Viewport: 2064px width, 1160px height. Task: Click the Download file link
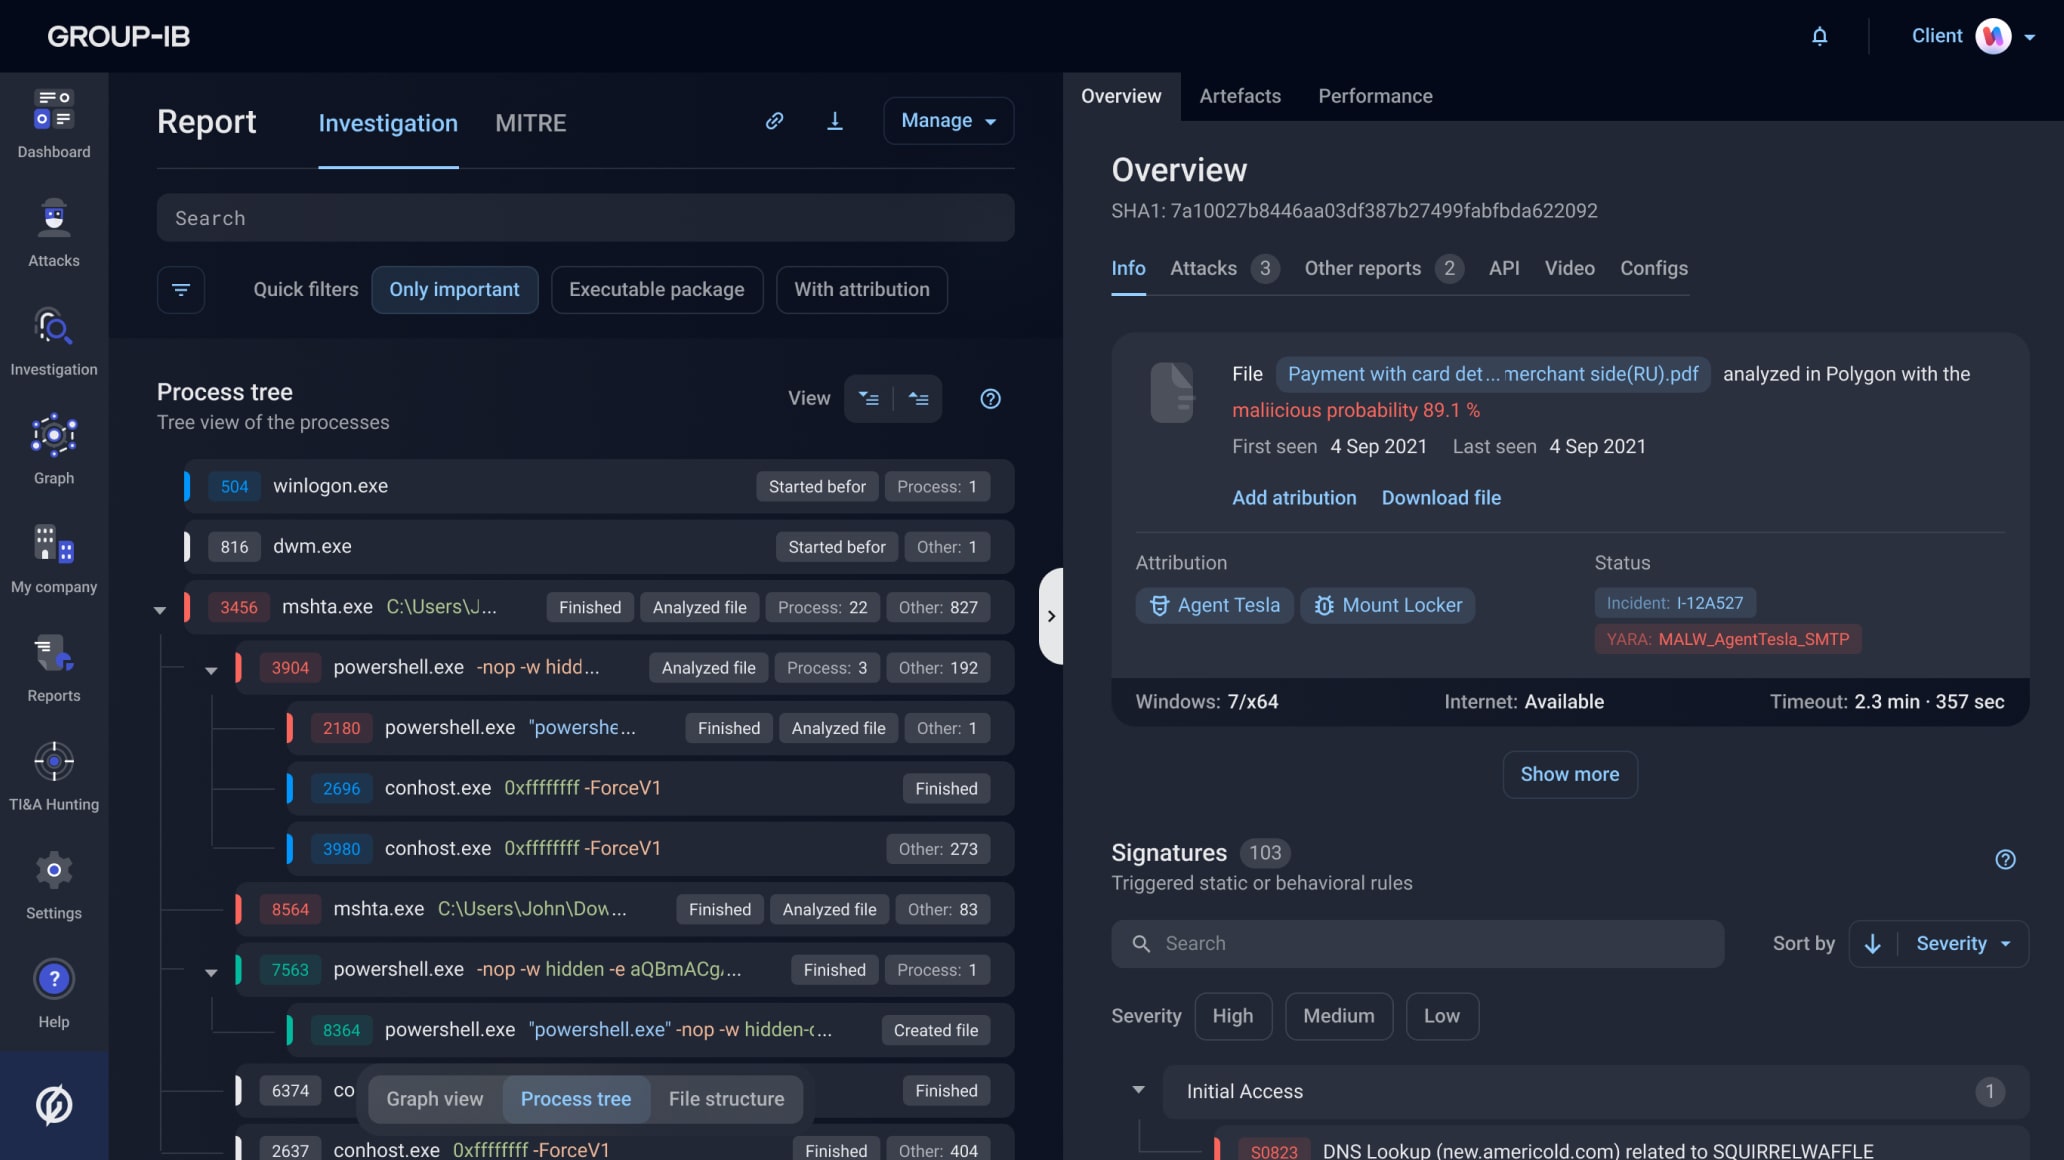click(1440, 498)
